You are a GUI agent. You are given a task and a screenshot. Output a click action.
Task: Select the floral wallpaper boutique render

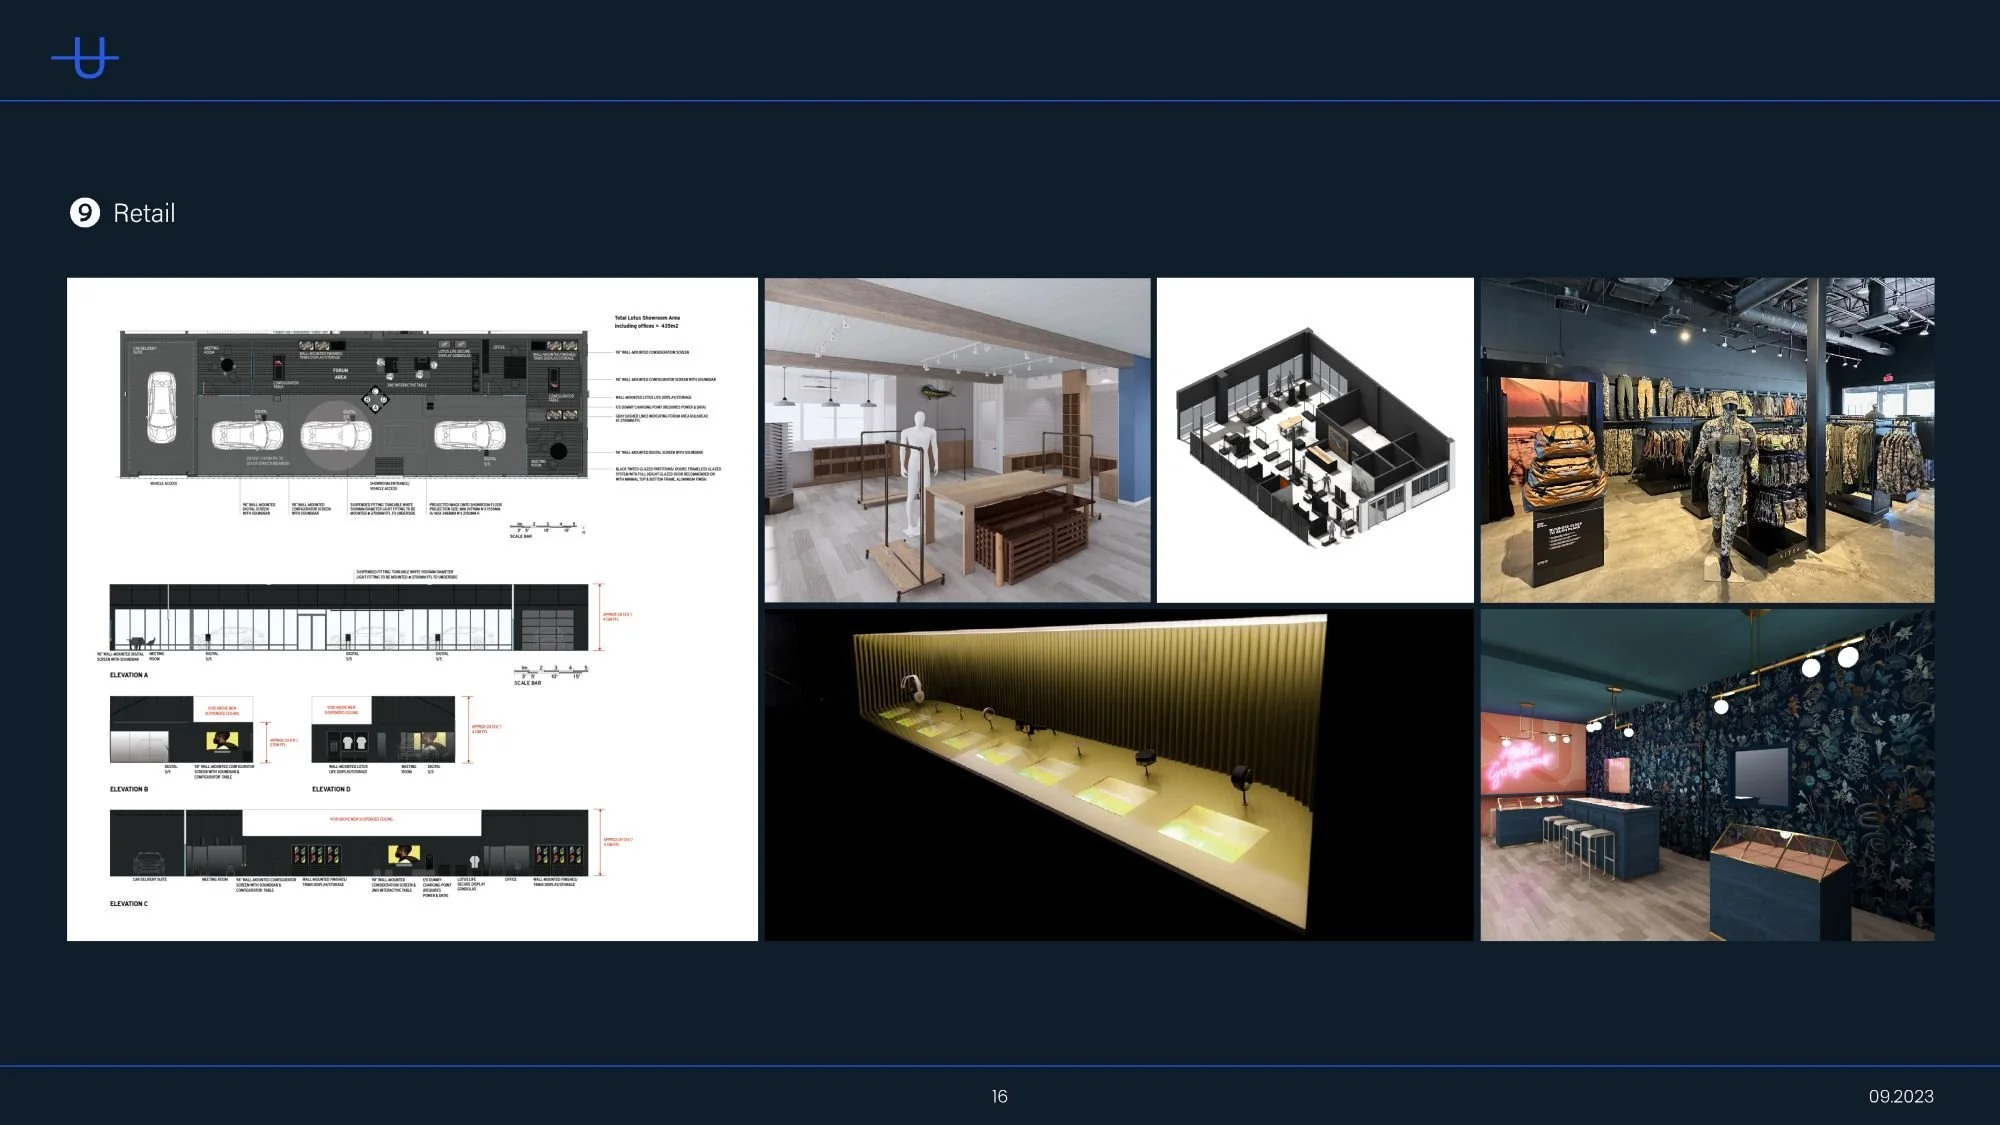click(x=1707, y=775)
